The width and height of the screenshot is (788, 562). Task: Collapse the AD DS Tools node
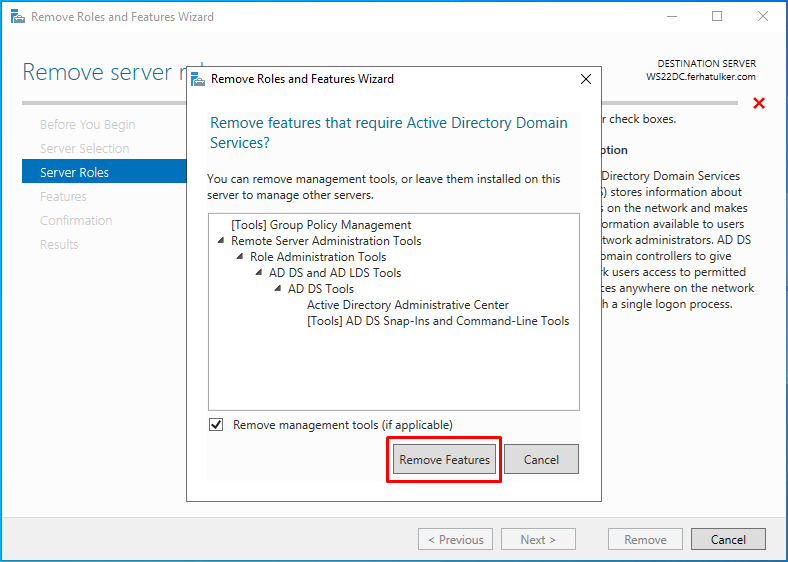click(x=277, y=289)
